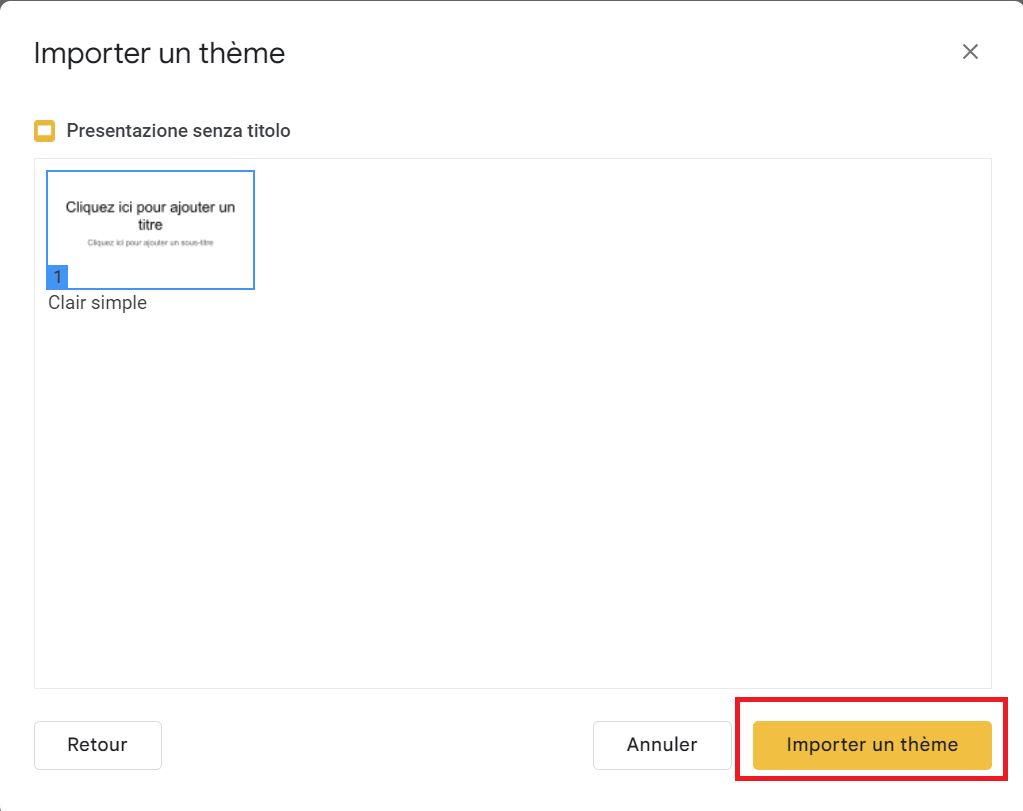Click blank area right of the Clair simple thumbnail
Screen dimensions: 1023x811
(500, 230)
